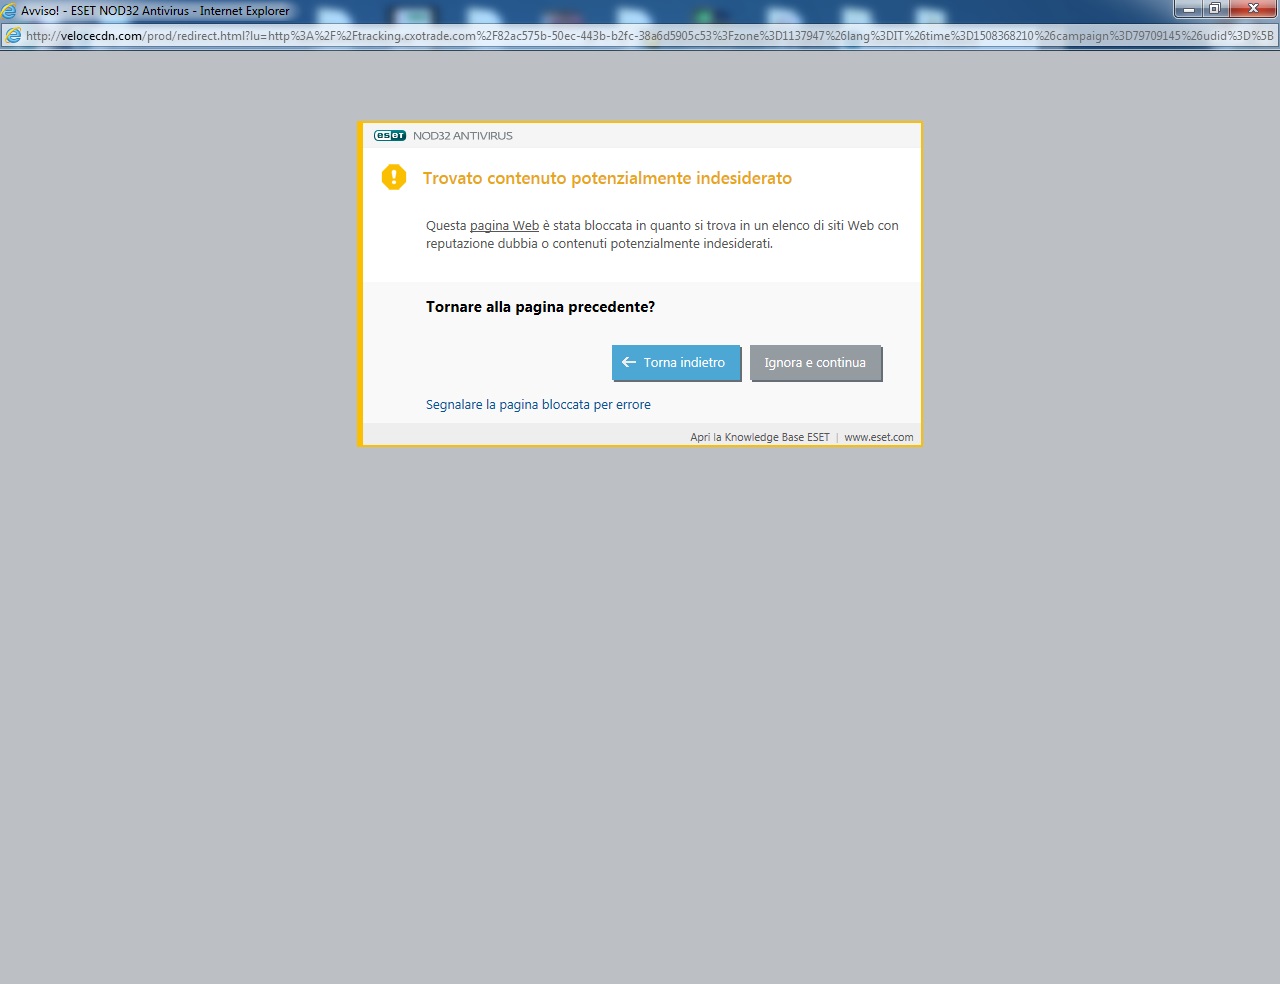Choose Ignora e continua button

tap(816, 363)
